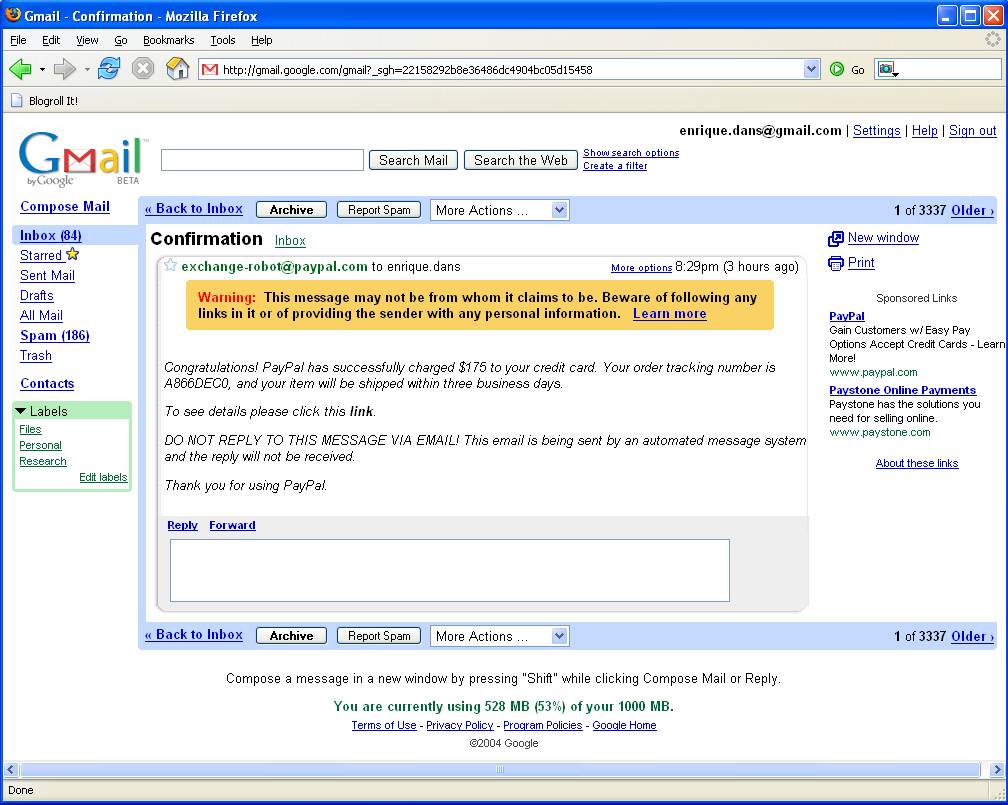Screen dimensions: 1008x805
Task: Open the Bookmarks menu
Action: [168, 40]
